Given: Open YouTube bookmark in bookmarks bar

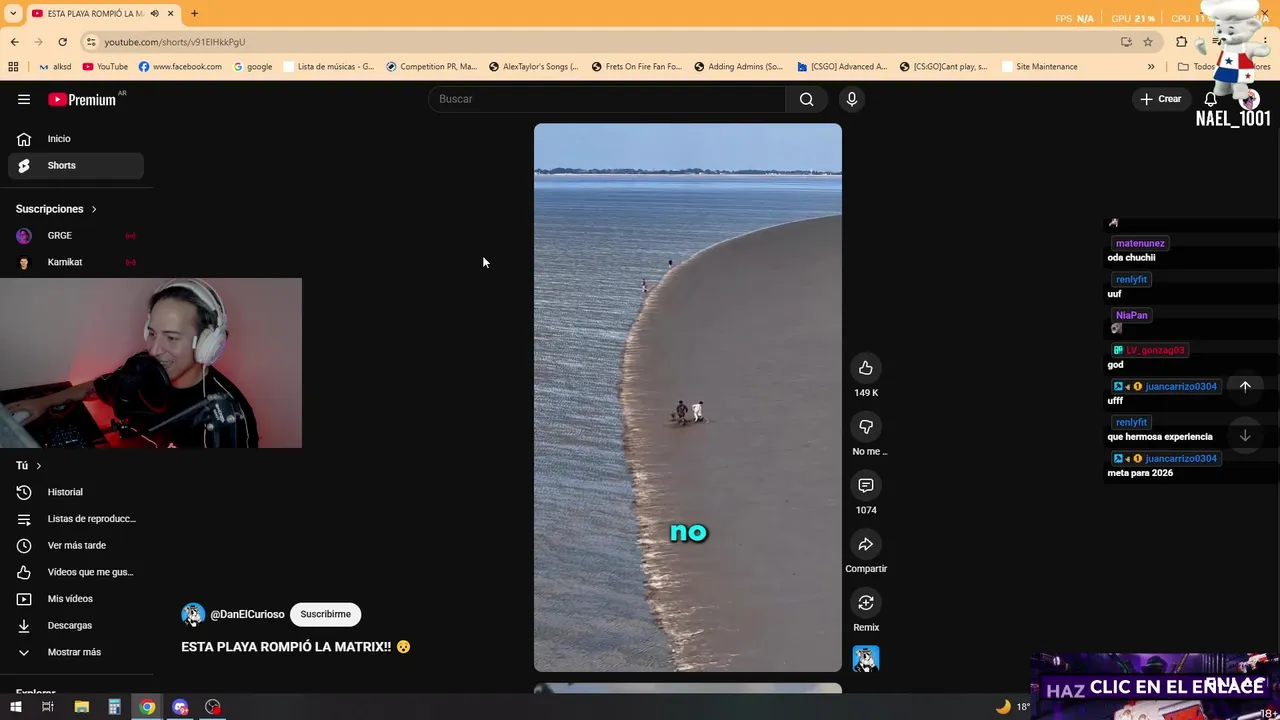Looking at the screenshot, I should [x=105, y=67].
